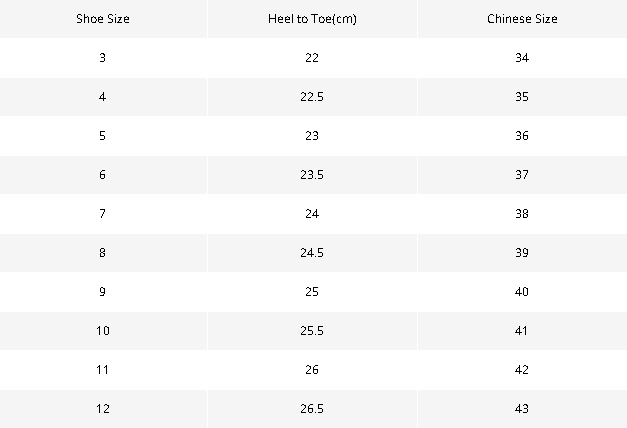Select Chinese size 34 cell
The width and height of the screenshot is (627, 428).
[522, 58]
